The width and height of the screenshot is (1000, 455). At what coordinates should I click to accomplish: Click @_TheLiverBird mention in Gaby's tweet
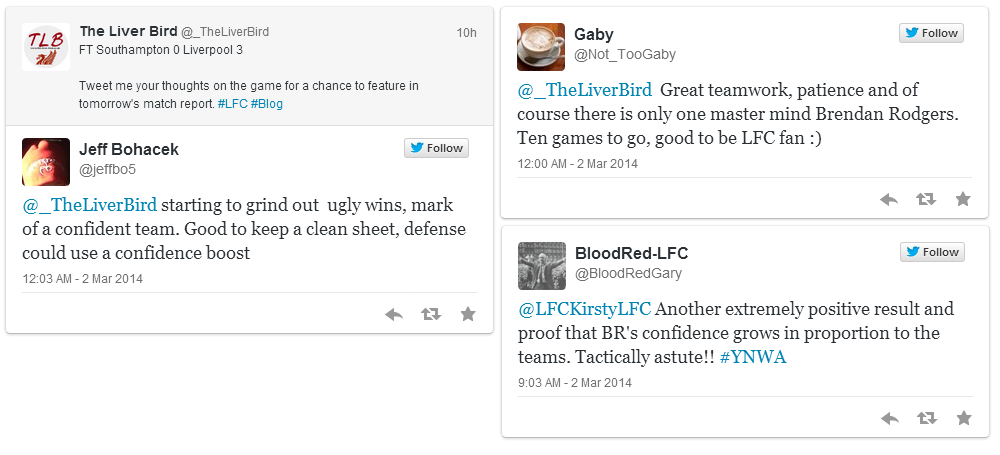pyautogui.click(x=584, y=90)
